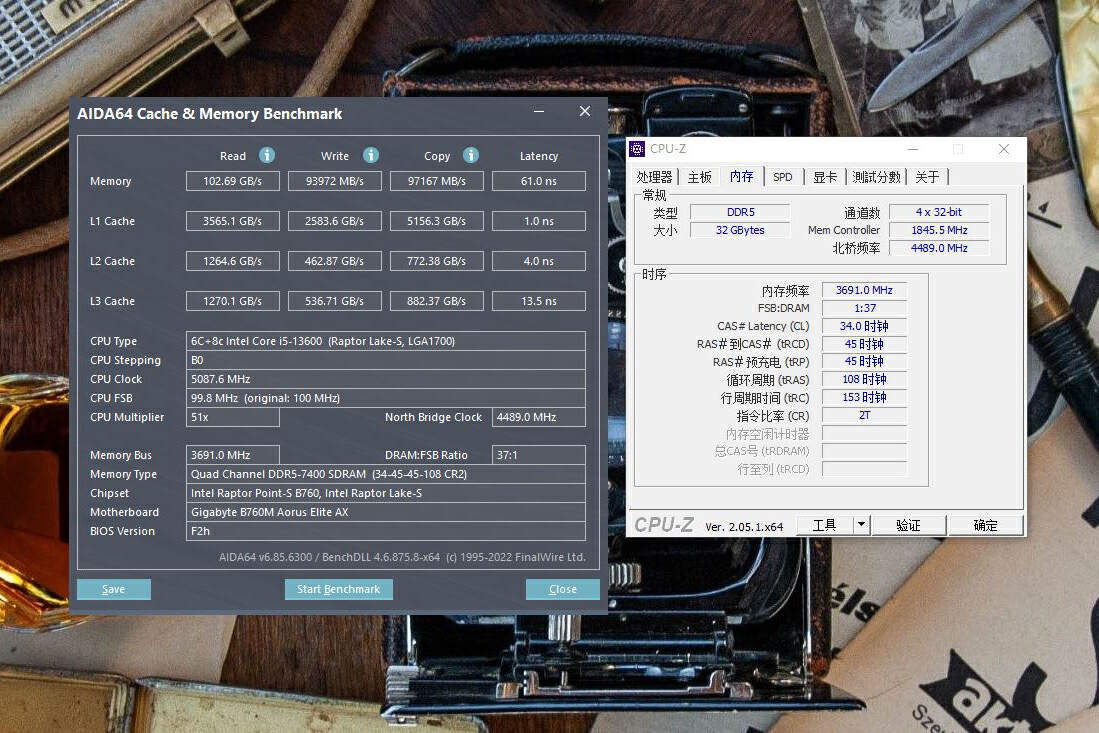Click the Memory Bus value 3691.0 MHz in AIDA64
Image resolution: width=1099 pixels, height=733 pixels.
(x=233, y=455)
